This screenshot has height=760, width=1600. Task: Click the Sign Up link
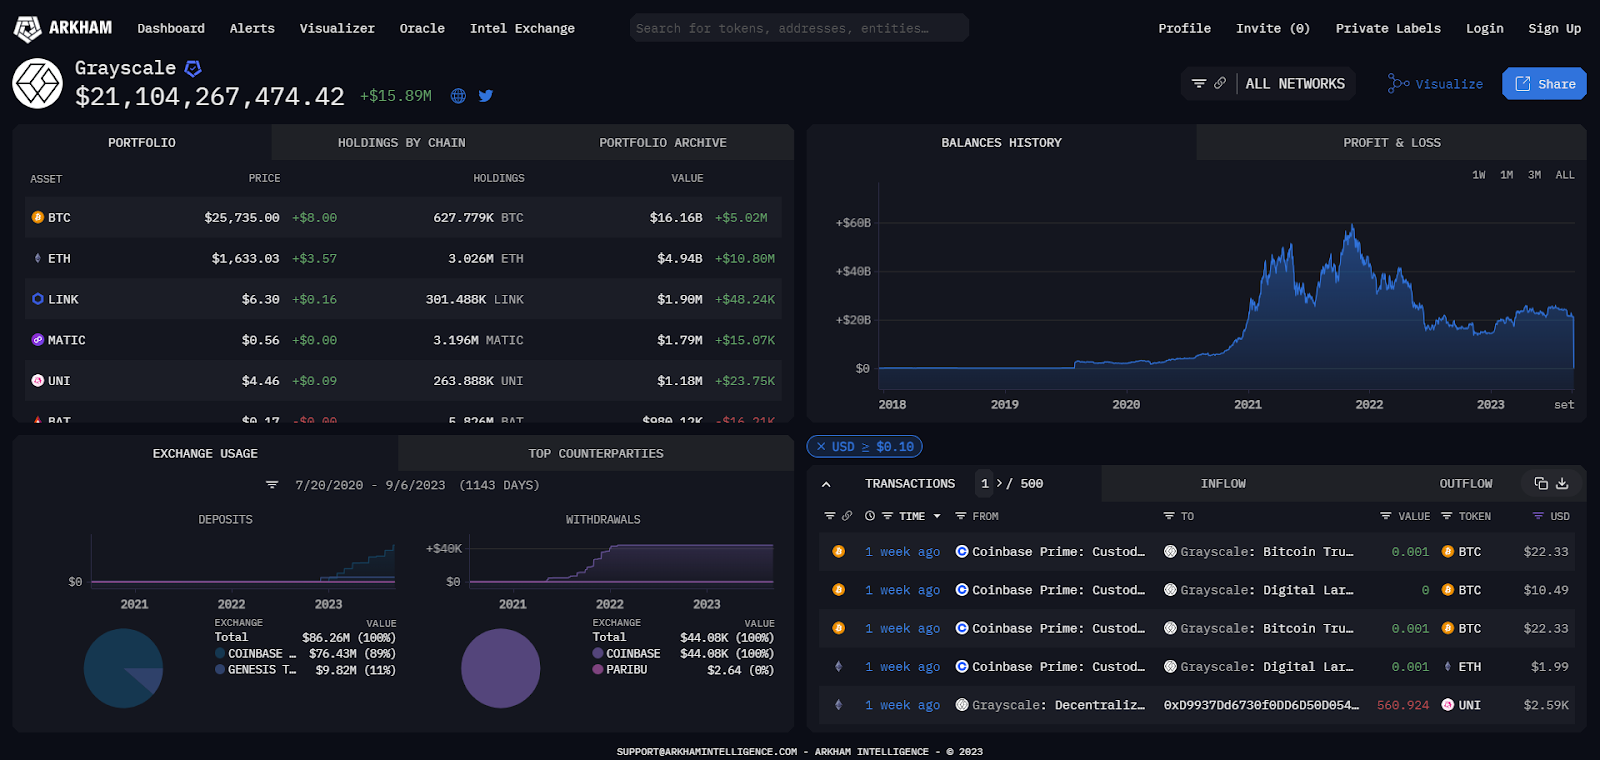pyautogui.click(x=1554, y=28)
